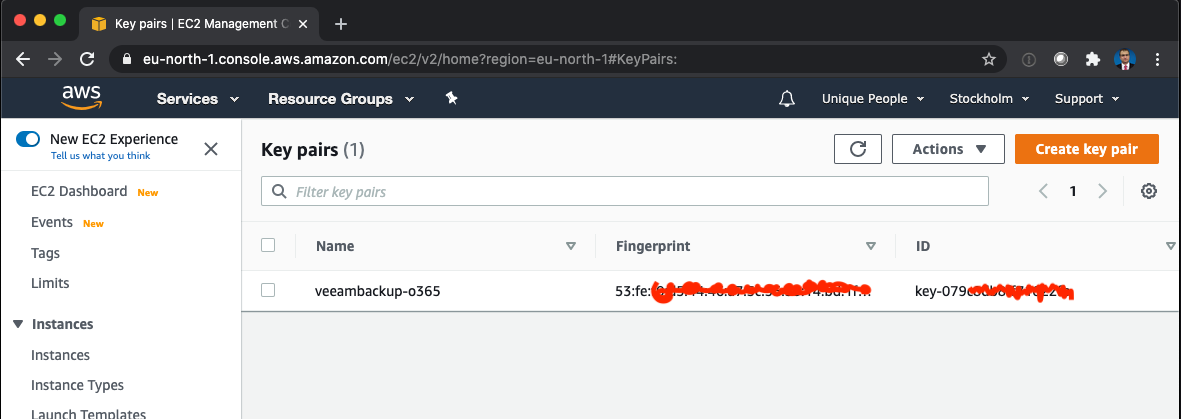The height and width of the screenshot is (419, 1181).
Task: Open Limits in sidebar
Action: tap(50, 283)
